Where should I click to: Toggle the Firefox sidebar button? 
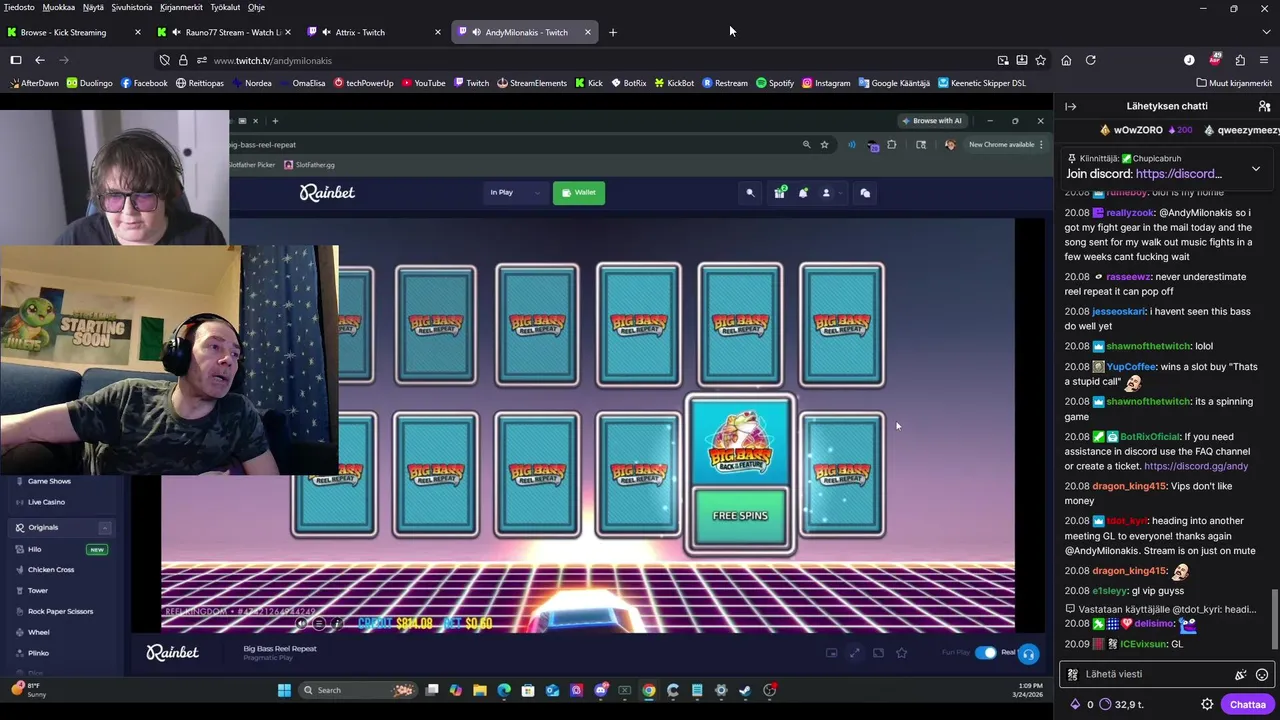click(16, 60)
